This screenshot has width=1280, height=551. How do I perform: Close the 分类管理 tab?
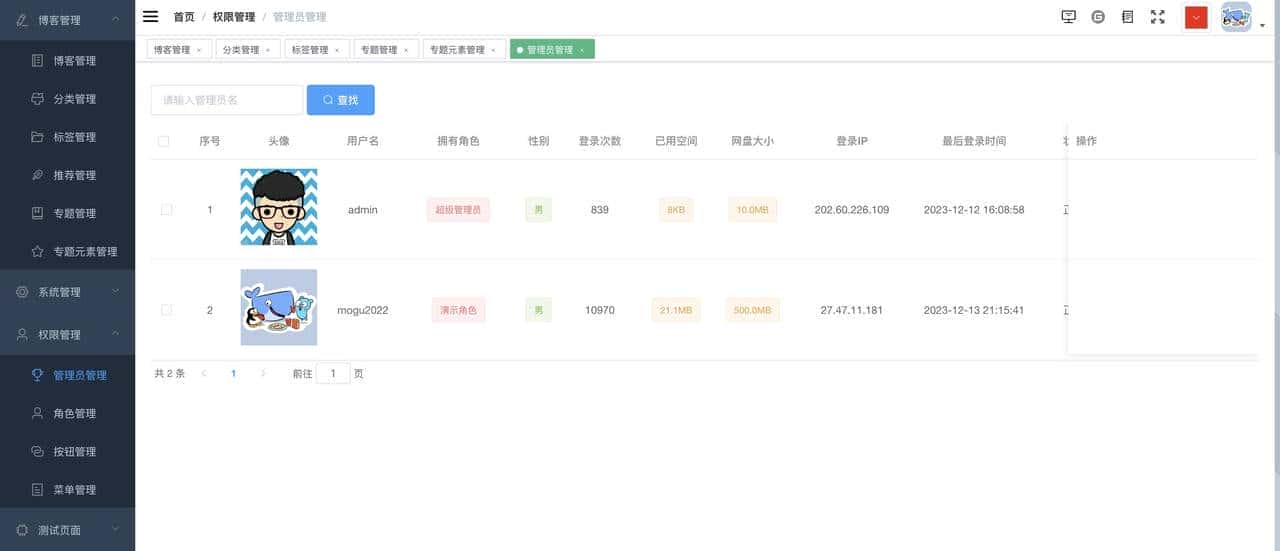[x=268, y=50]
